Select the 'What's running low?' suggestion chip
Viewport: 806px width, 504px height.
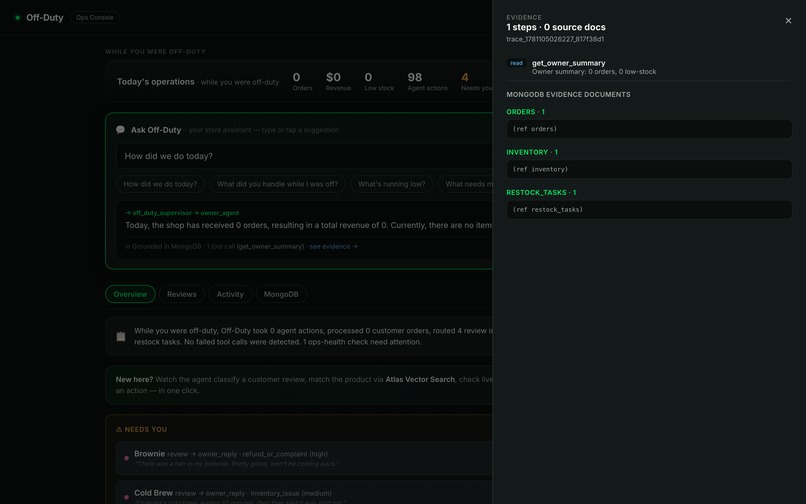391,184
